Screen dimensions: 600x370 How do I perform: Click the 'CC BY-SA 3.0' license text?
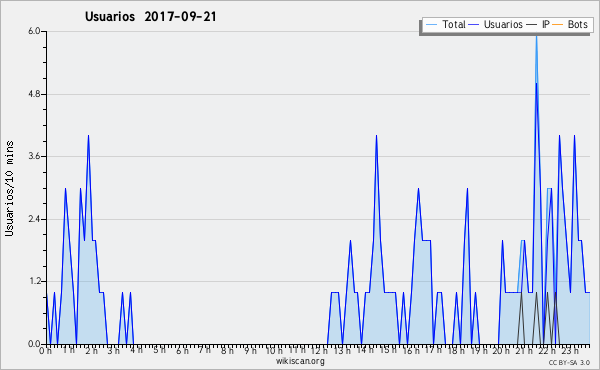coord(569,362)
